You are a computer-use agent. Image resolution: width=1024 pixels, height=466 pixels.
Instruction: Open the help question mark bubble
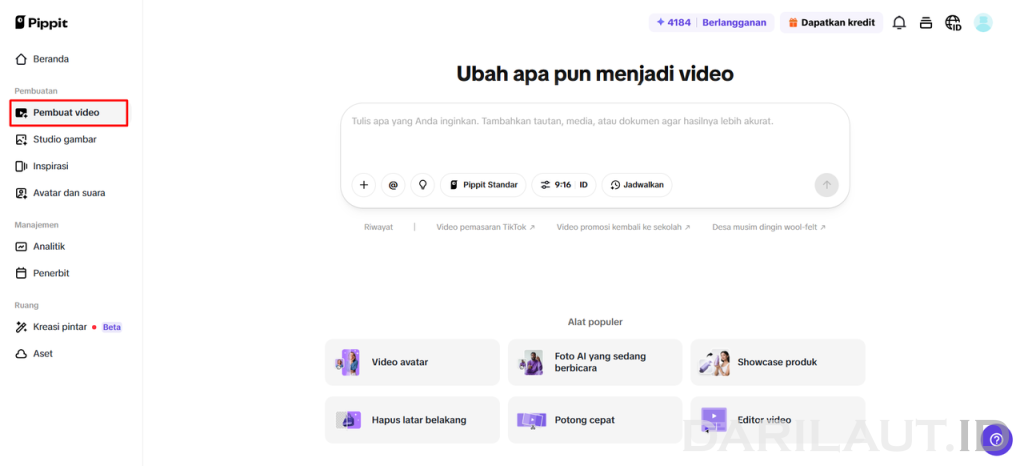[x=996, y=439]
